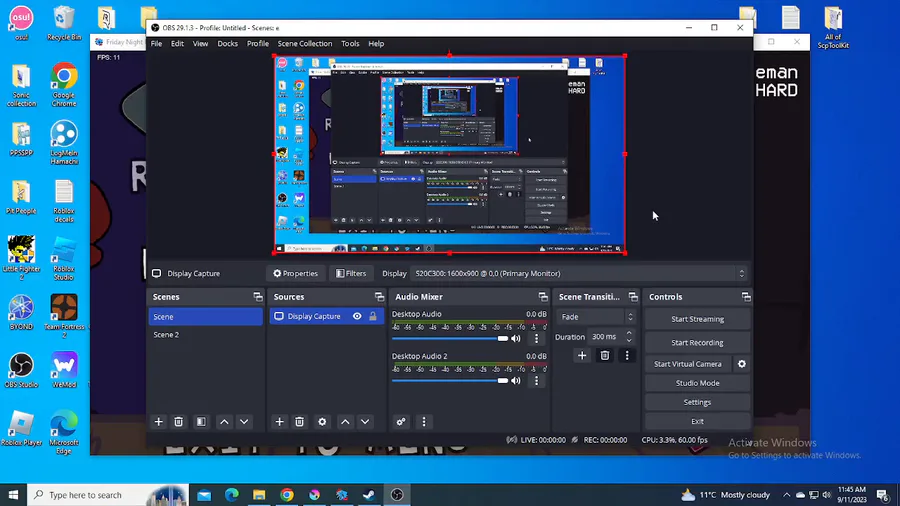Select Scene in Scenes list
Image resolution: width=900 pixels, height=506 pixels.
pos(205,317)
